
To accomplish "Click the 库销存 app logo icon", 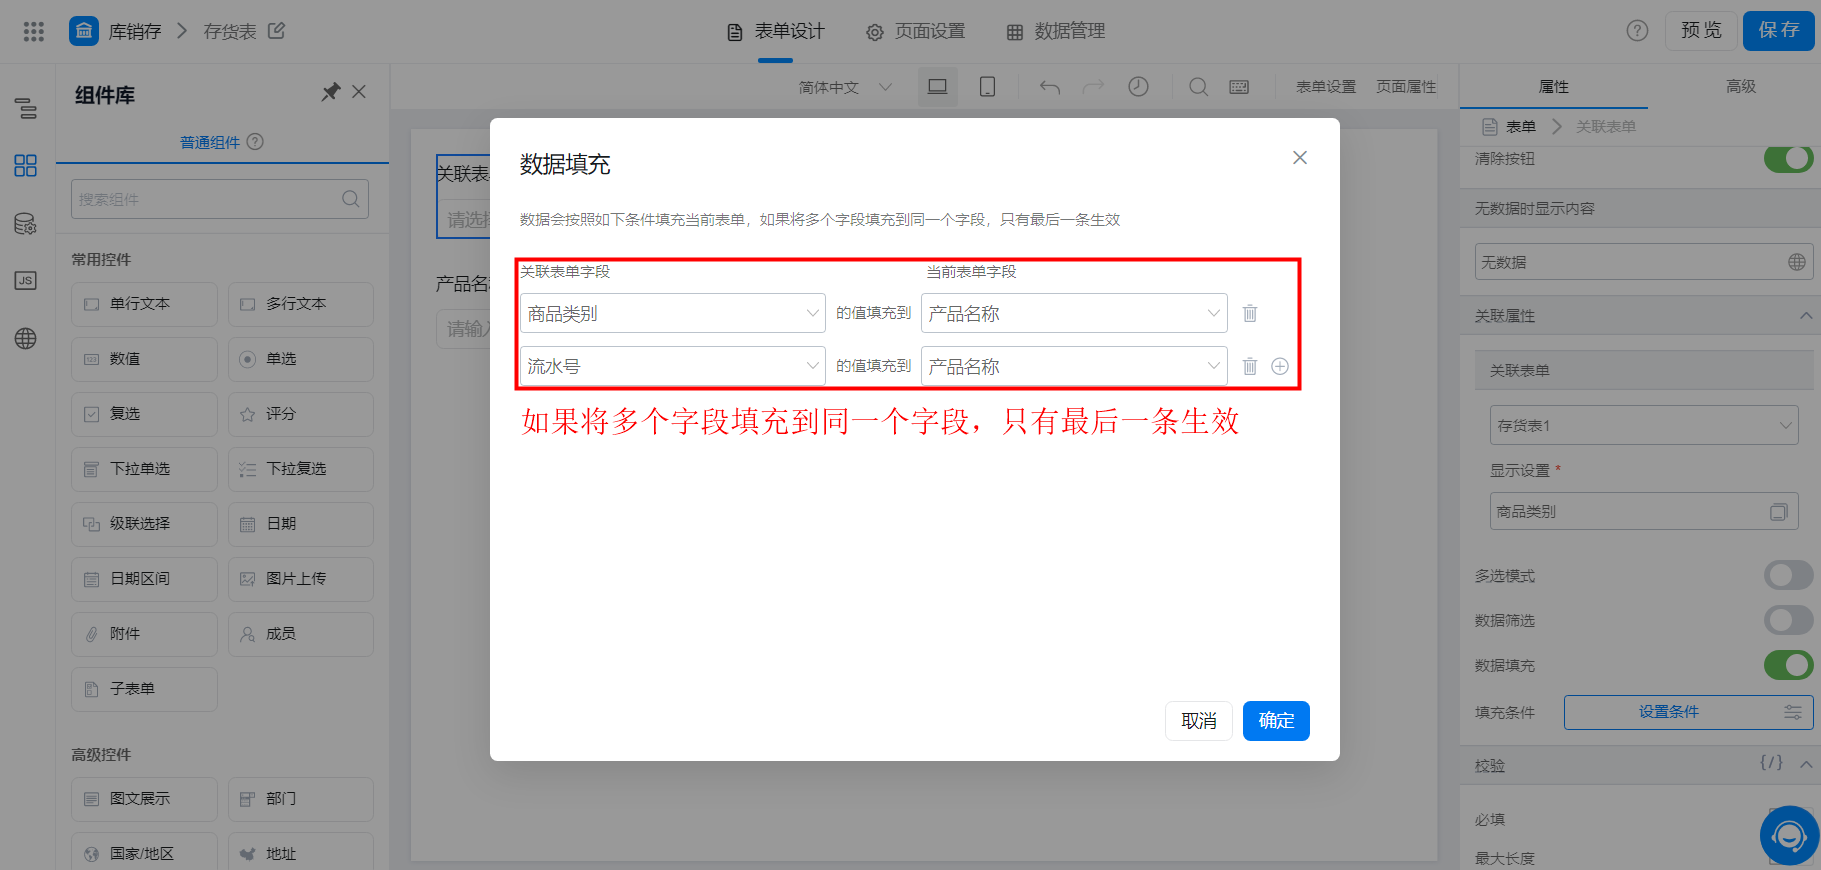I will pyautogui.click(x=84, y=31).
